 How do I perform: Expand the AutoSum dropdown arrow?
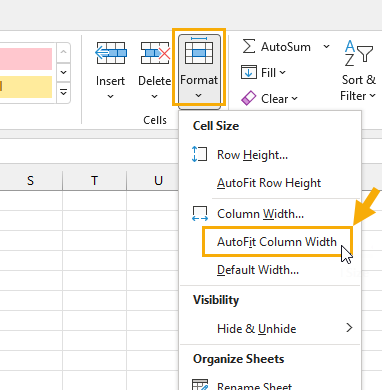click(x=327, y=46)
